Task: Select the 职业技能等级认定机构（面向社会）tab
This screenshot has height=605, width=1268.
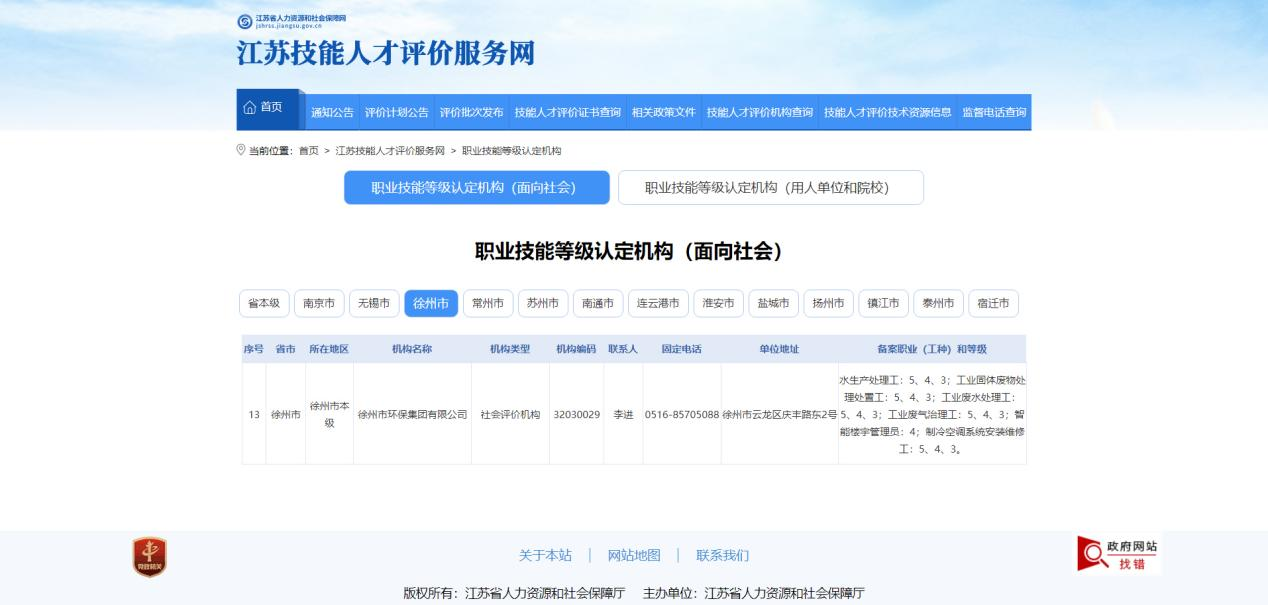Action: tap(476, 187)
